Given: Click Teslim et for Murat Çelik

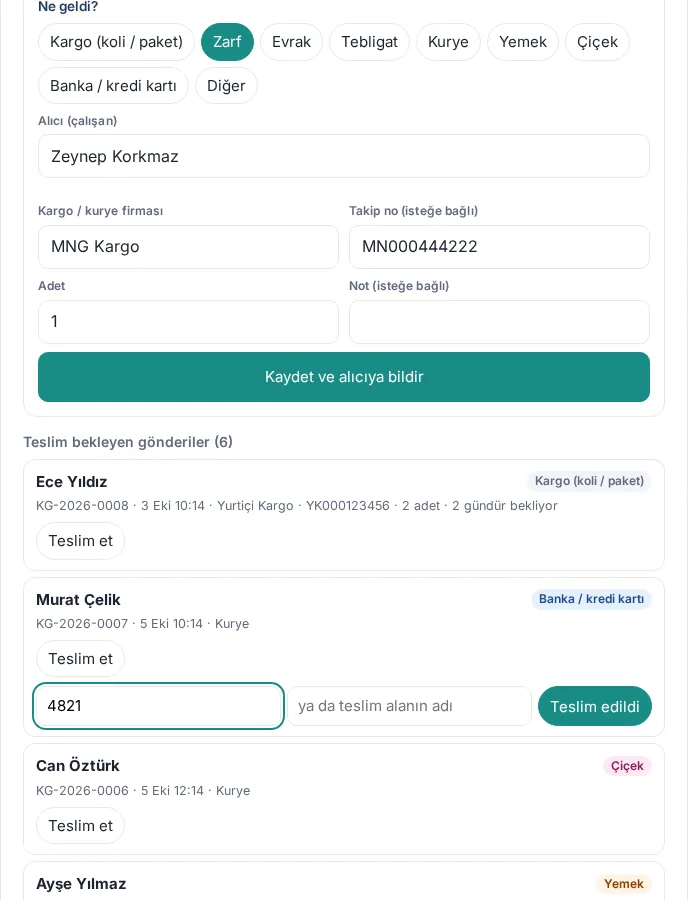Looking at the screenshot, I should click(x=80, y=658).
